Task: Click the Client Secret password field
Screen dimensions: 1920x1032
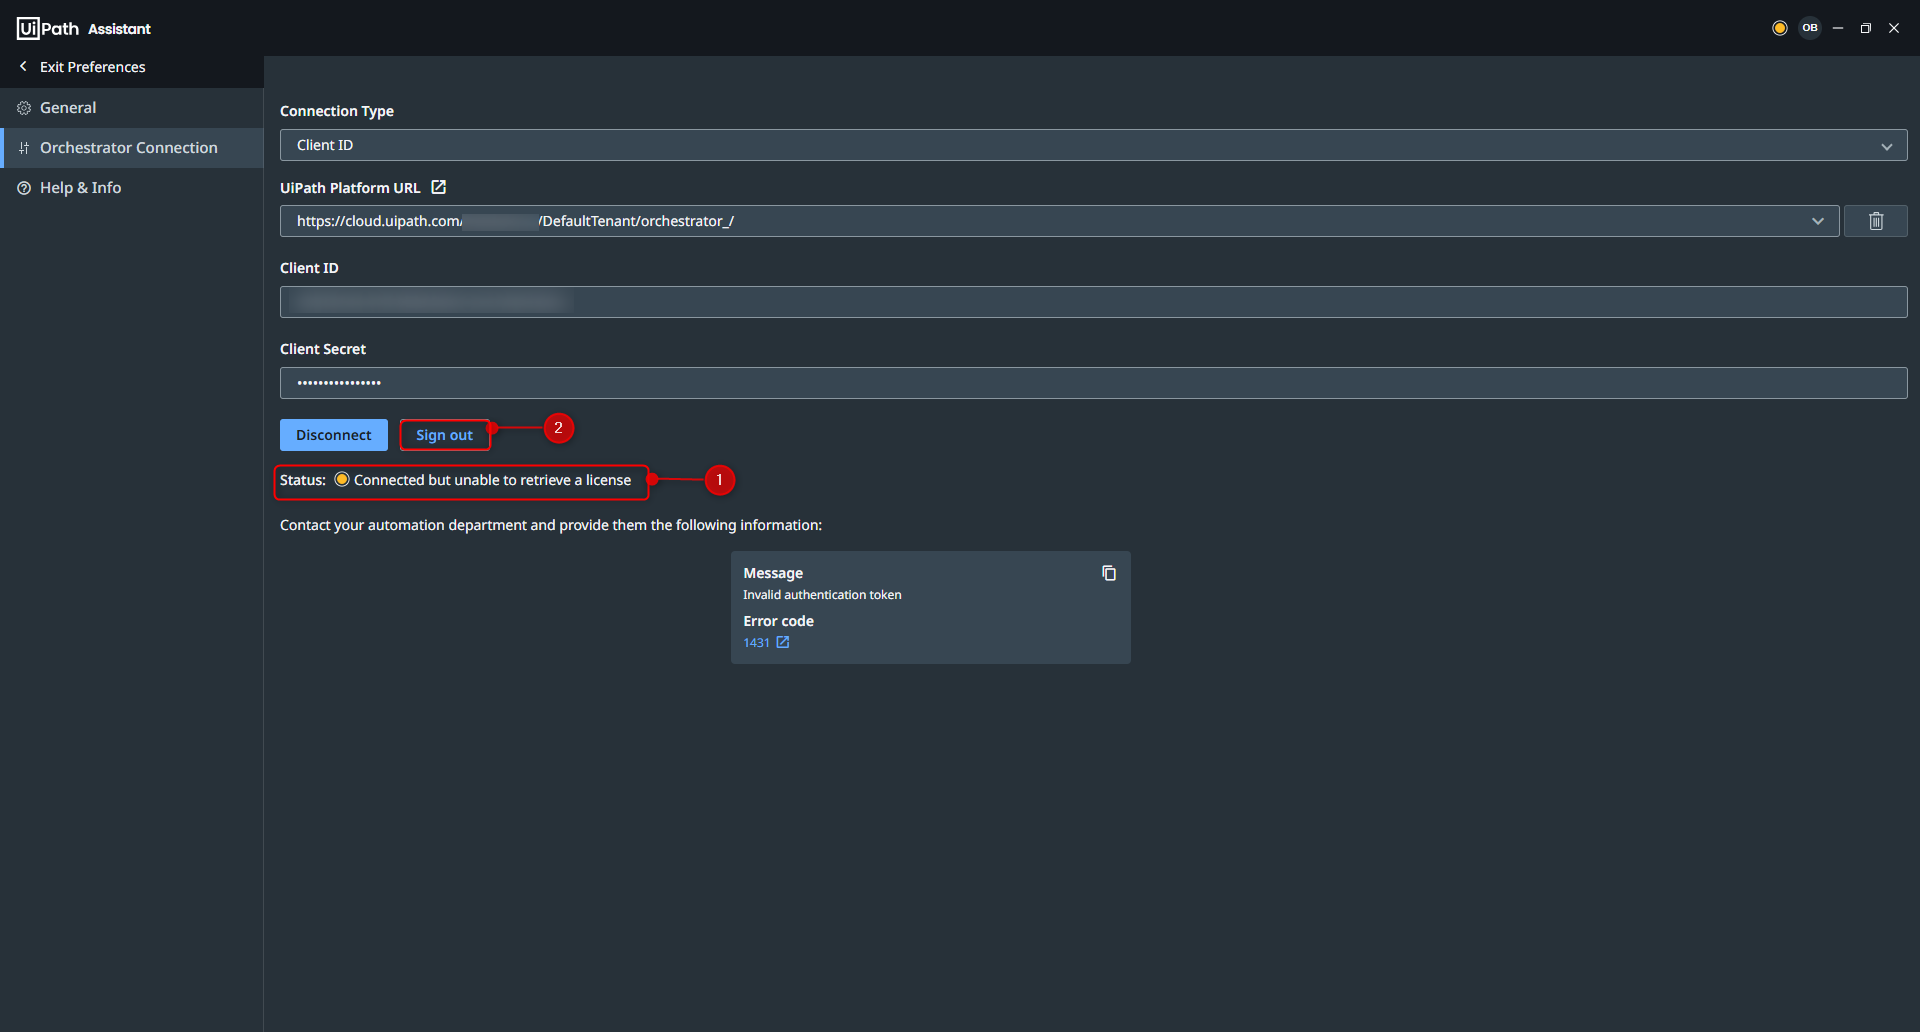Action: pyautogui.click(x=1093, y=383)
